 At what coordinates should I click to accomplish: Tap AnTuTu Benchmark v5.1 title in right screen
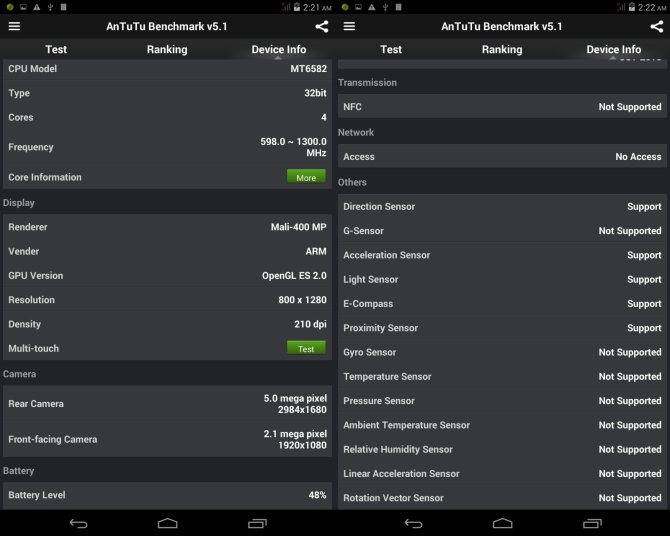tap(502, 27)
